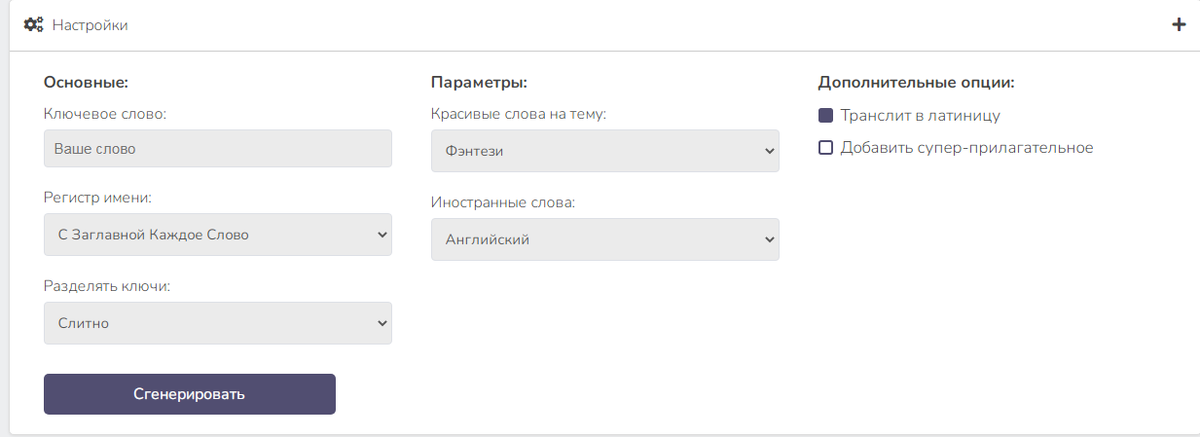Click the Основные section heading
The height and width of the screenshot is (437, 1200).
pyautogui.click(x=87, y=82)
